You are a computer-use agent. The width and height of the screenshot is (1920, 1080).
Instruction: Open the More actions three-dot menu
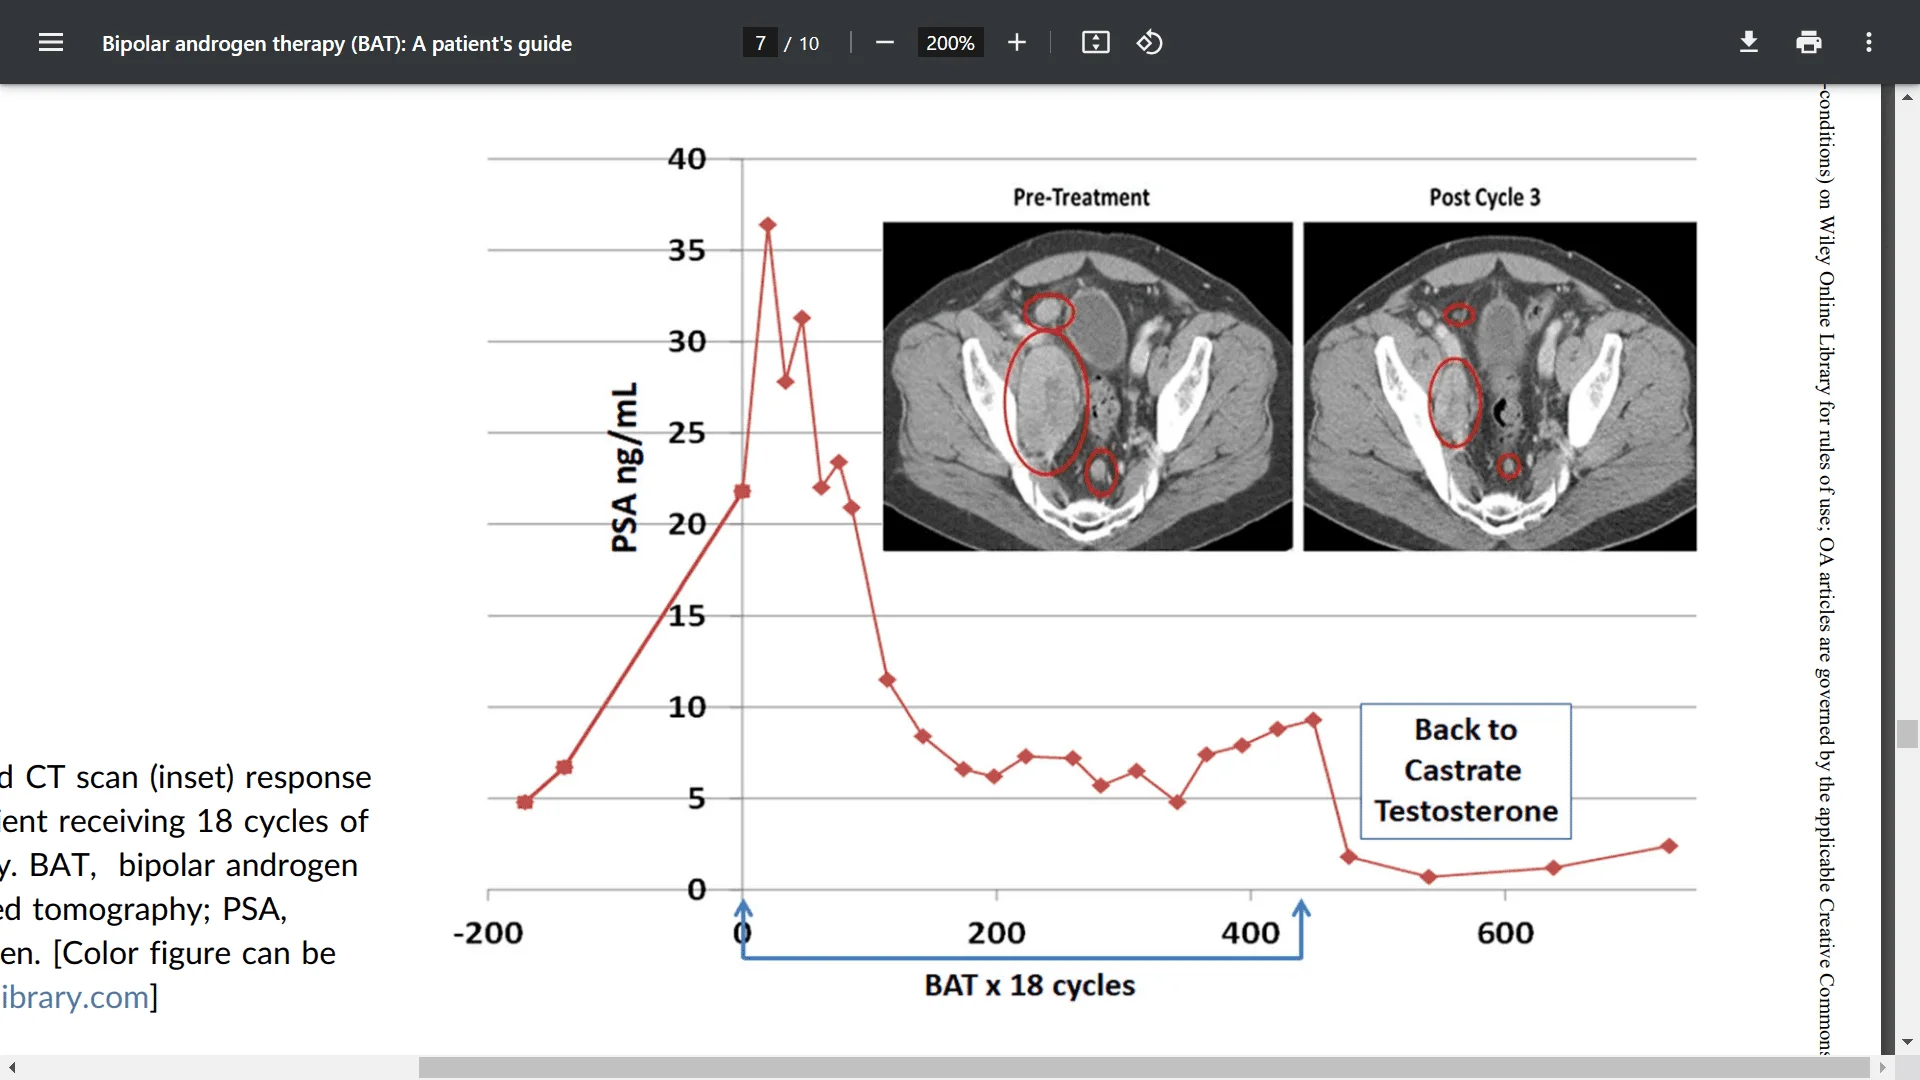pyautogui.click(x=1869, y=43)
